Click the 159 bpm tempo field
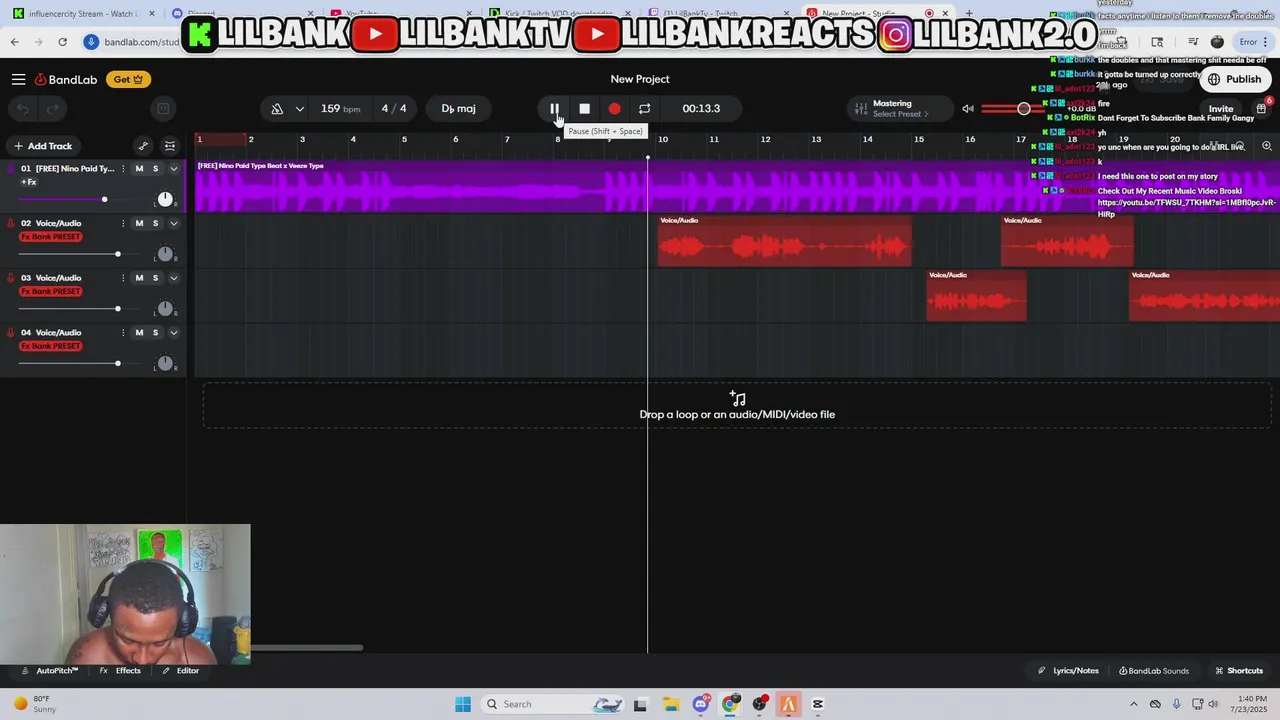Screen dimensions: 1280x720 [340, 109]
